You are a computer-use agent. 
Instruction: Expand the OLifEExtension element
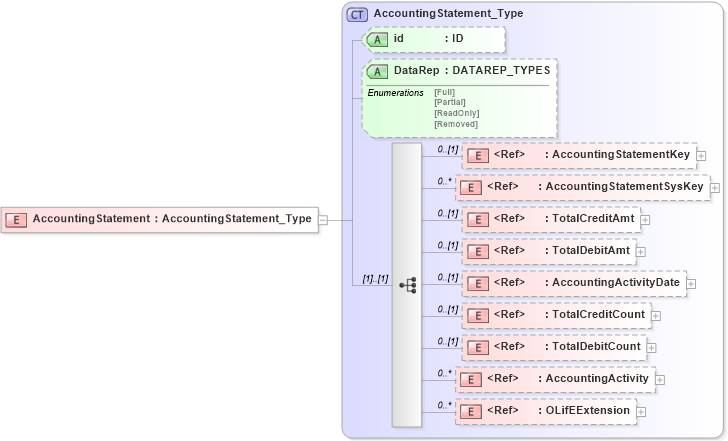[641, 412]
